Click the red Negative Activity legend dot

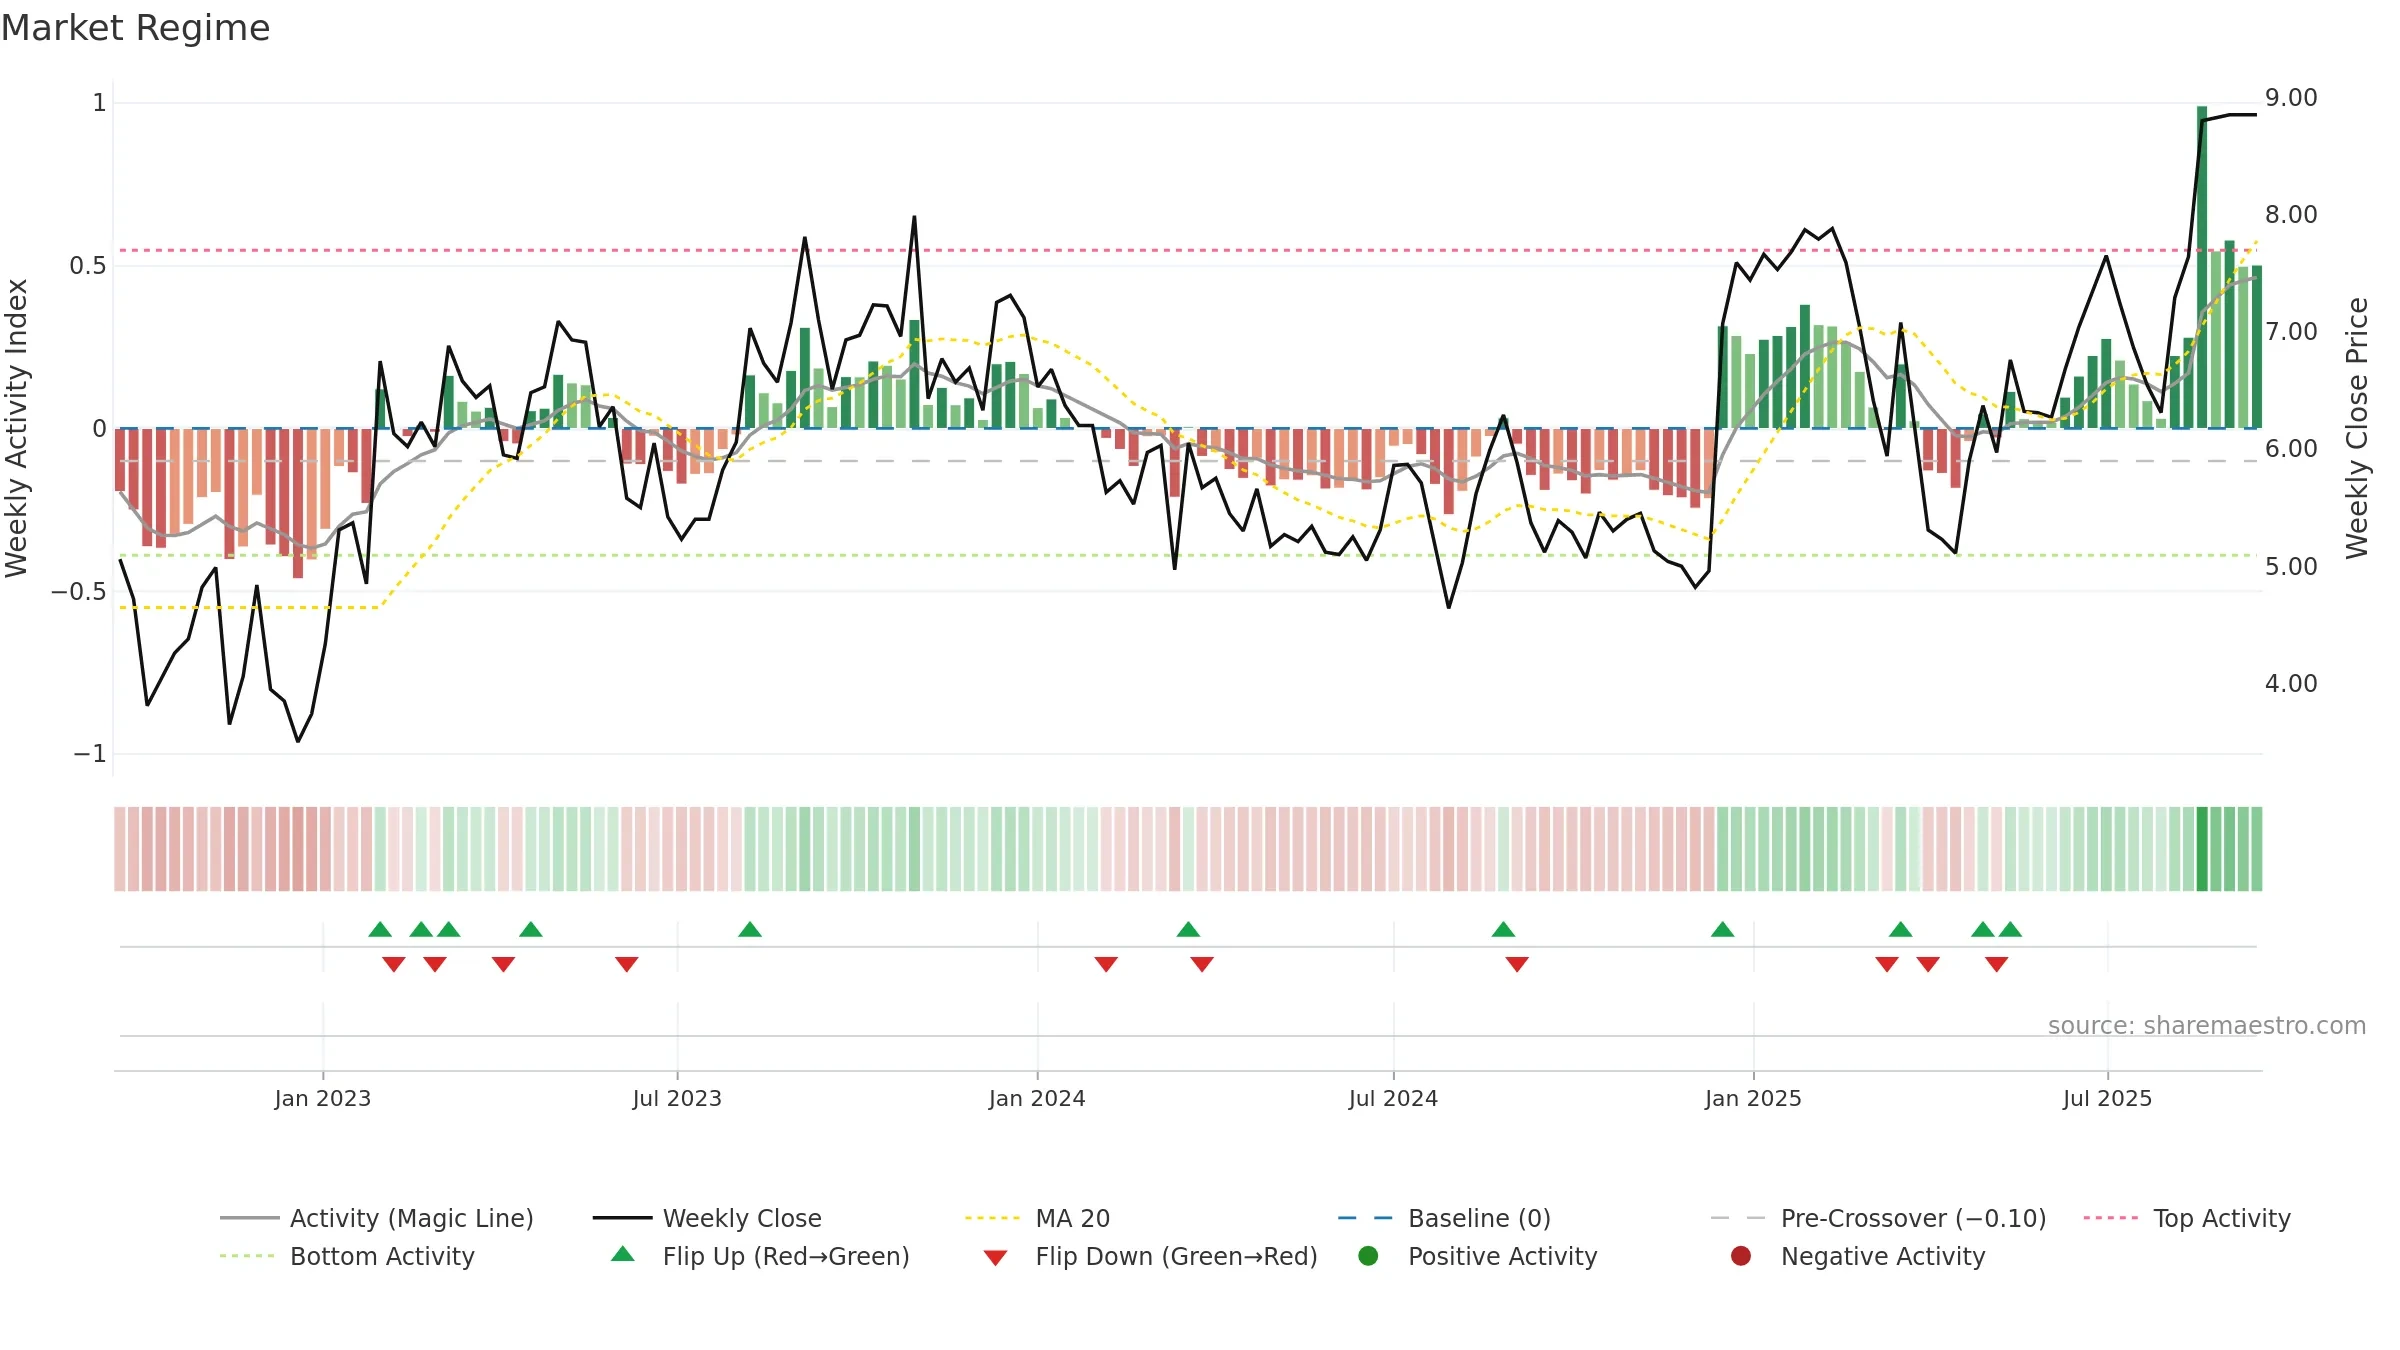pos(1741,1255)
